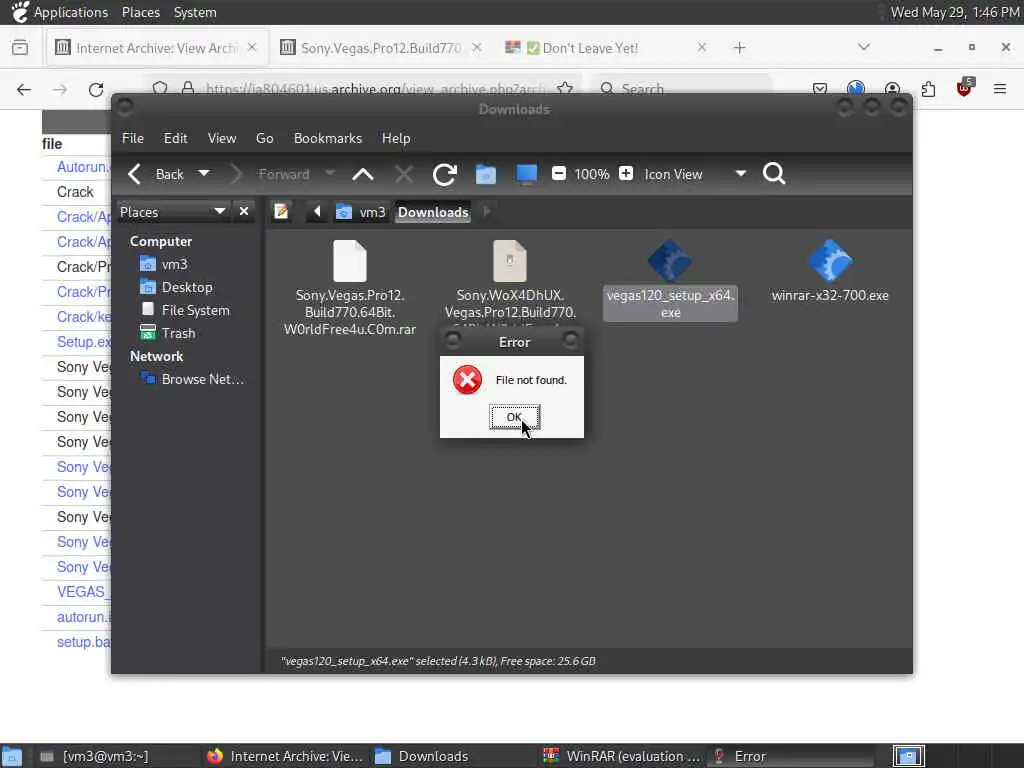The height and width of the screenshot is (768, 1024).
Task: Expand the Back history dropdown arrow
Action: [204, 174]
